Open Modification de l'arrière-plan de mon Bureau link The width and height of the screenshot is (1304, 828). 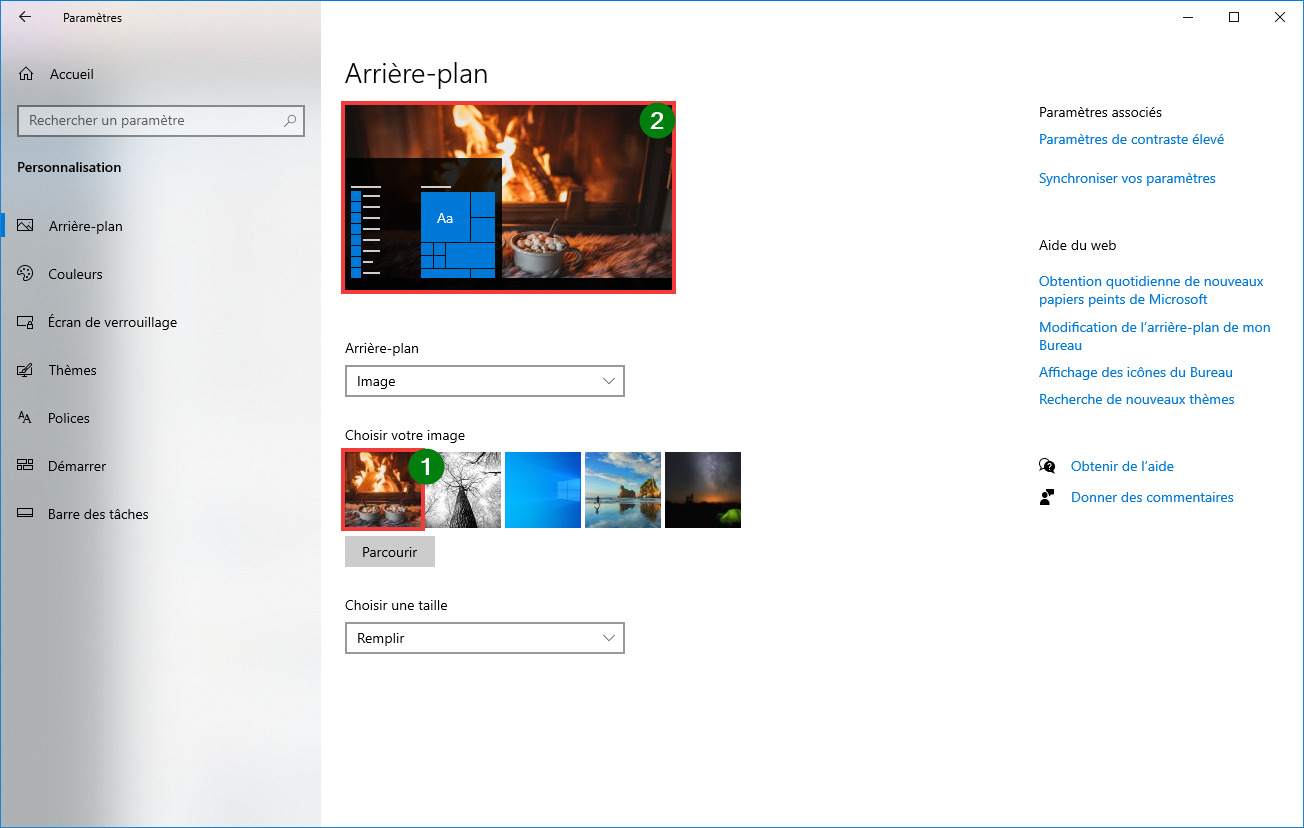click(1155, 336)
